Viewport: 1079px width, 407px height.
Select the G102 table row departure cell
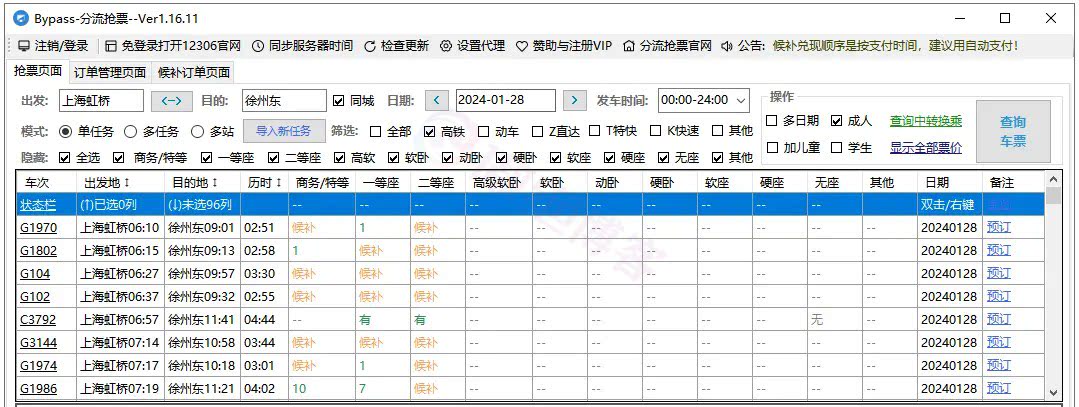120,297
